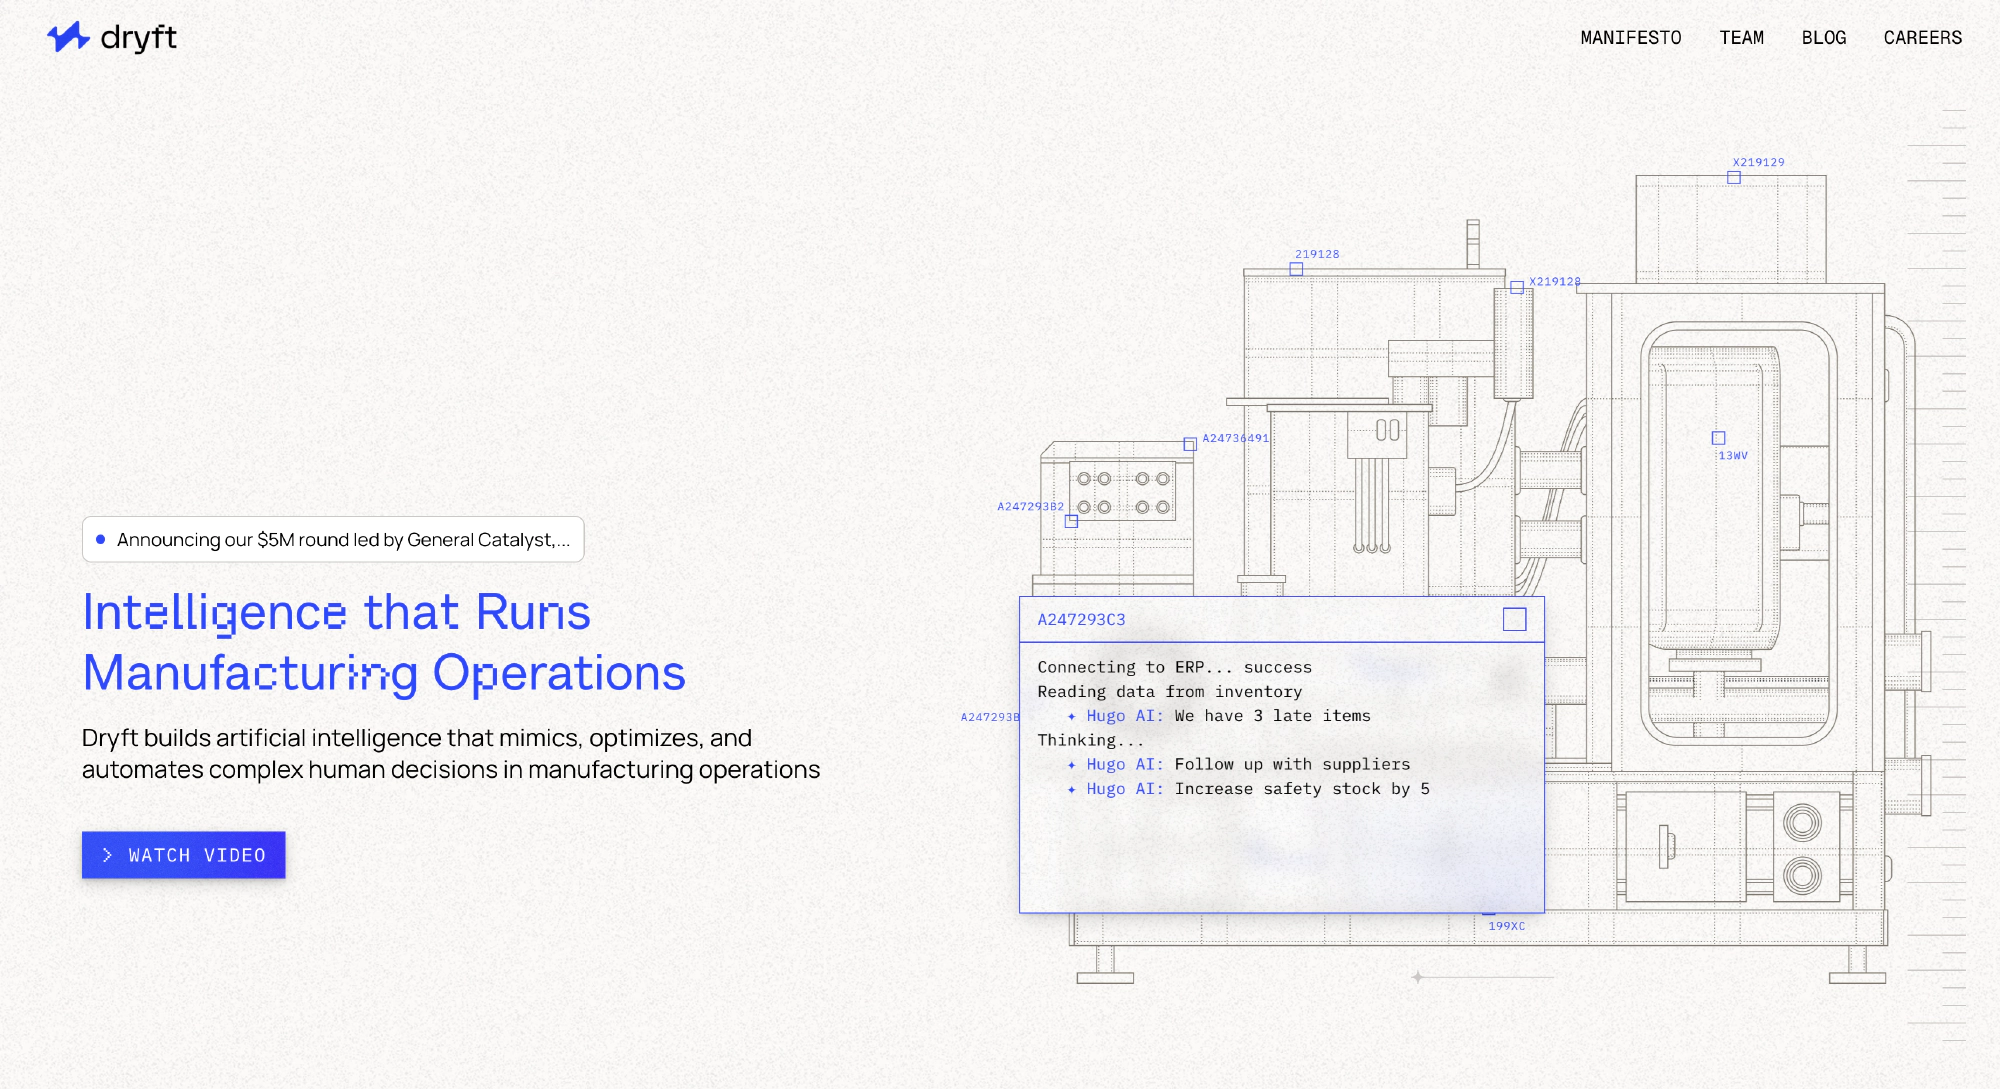This screenshot has width=2000, height=1089.
Task: Click the marker square under label 219128
Action: pos(1296,270)
